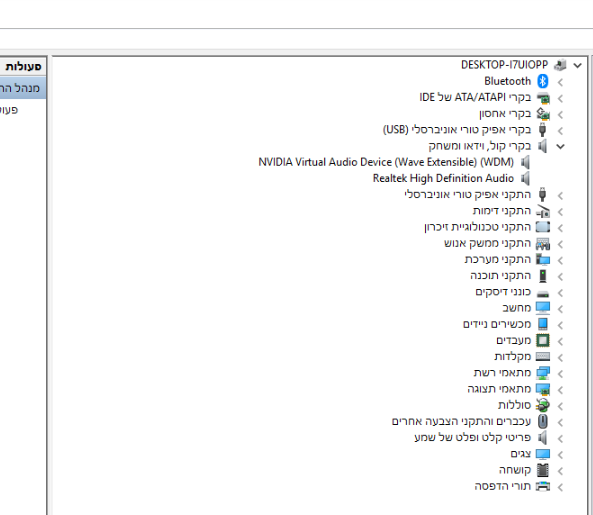
Task: Click the IDE ATA/ATAPI controllers icon
Action: pyautogui.click(x=543, y=98)
